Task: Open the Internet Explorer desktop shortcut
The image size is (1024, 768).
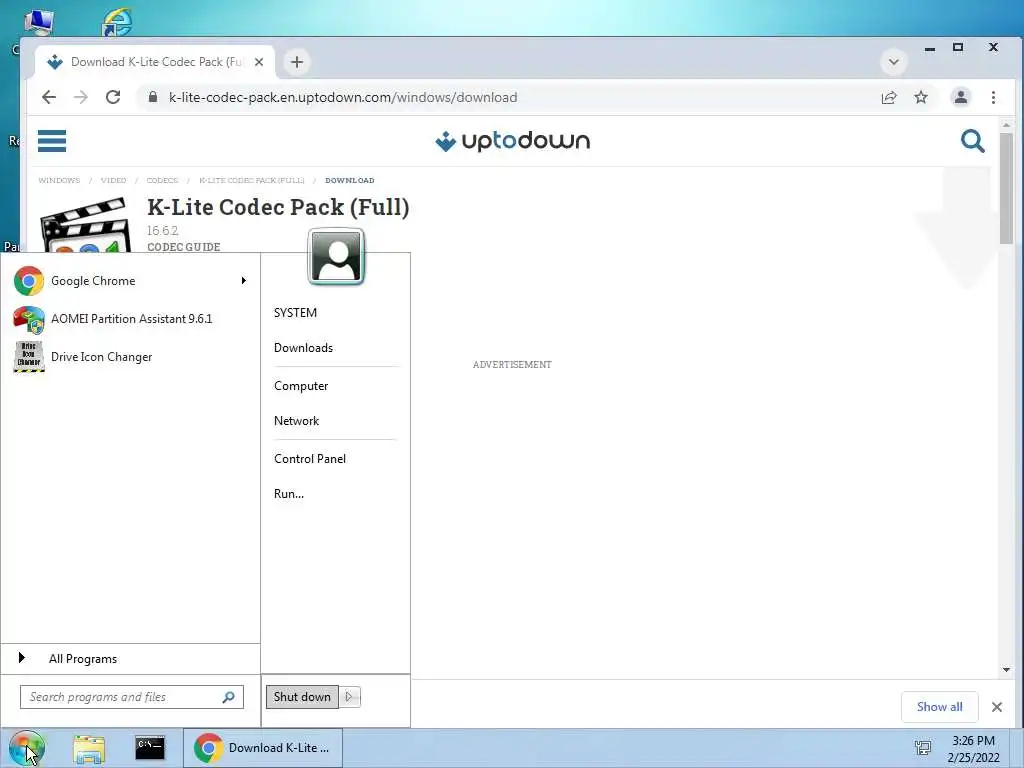Action: pos(117,22)
